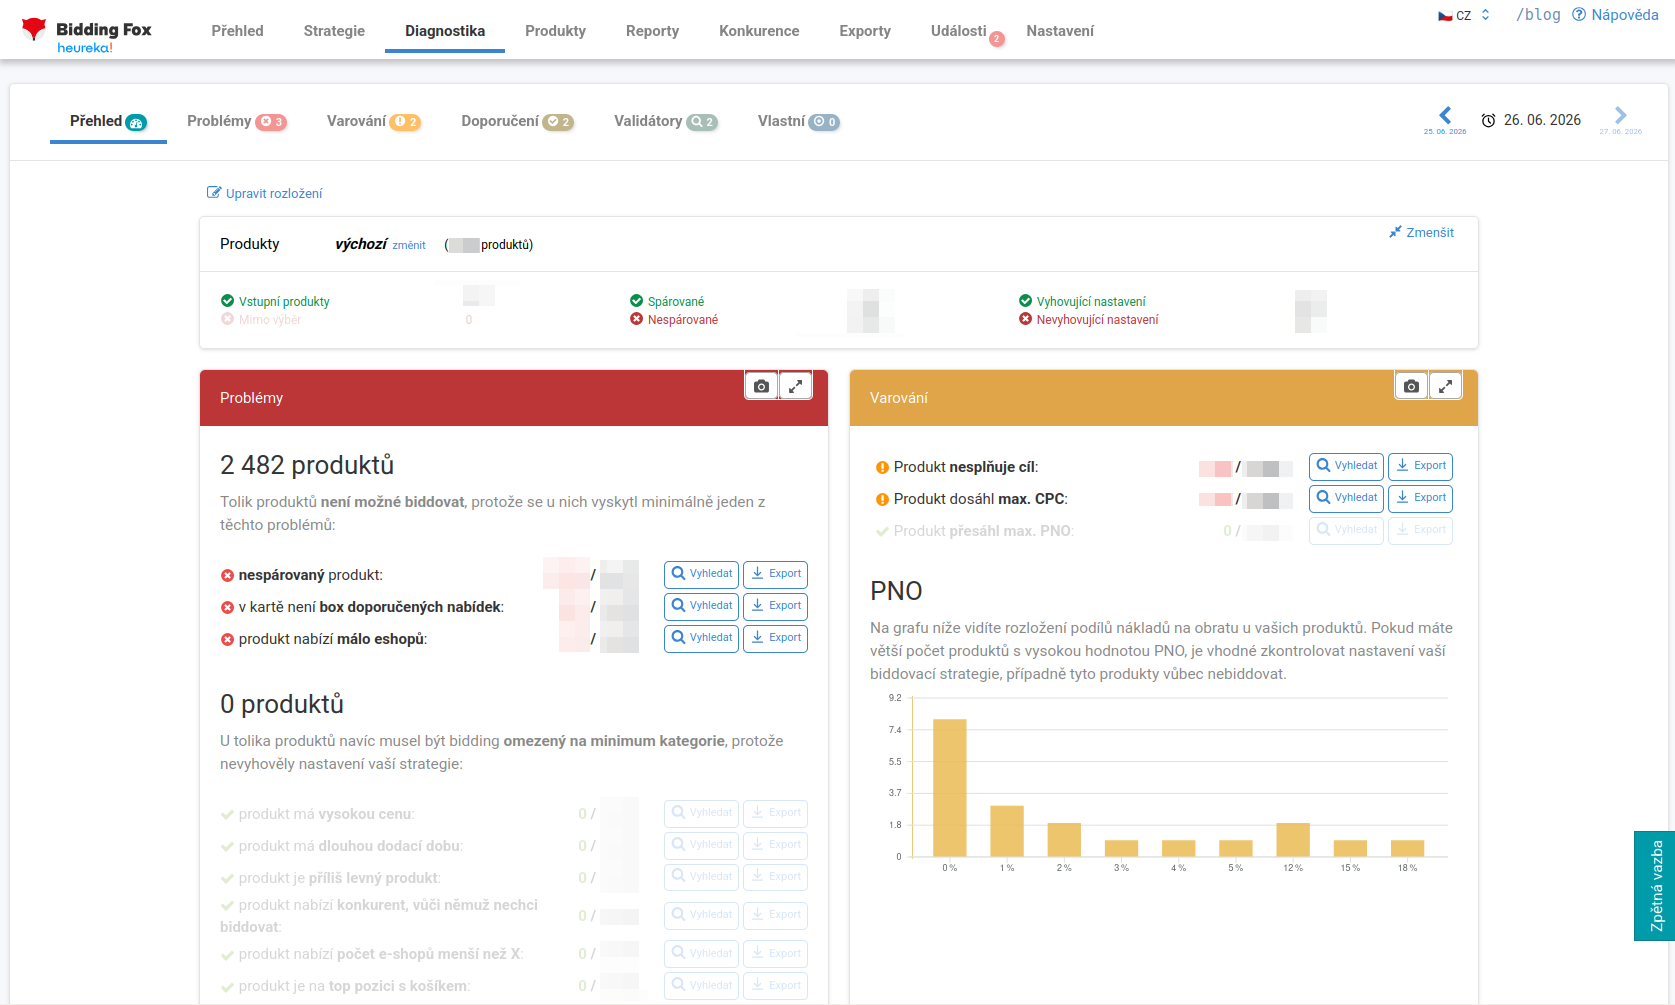This screenshot has width=1675, height=1005.
Task: Export products with málo eshopů
Action: pyautogui.click(x=775, y=638)
